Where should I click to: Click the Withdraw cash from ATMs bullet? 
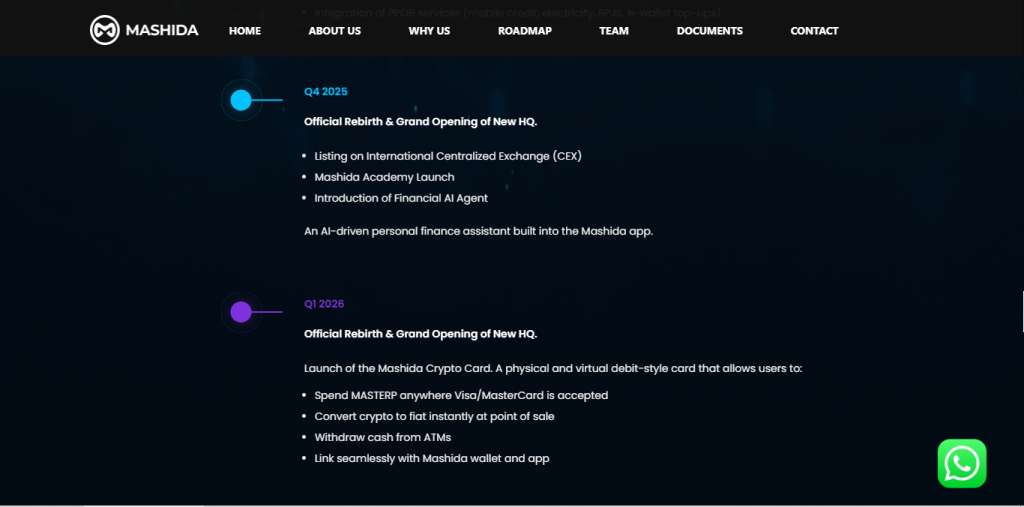[x=382, y=437]
